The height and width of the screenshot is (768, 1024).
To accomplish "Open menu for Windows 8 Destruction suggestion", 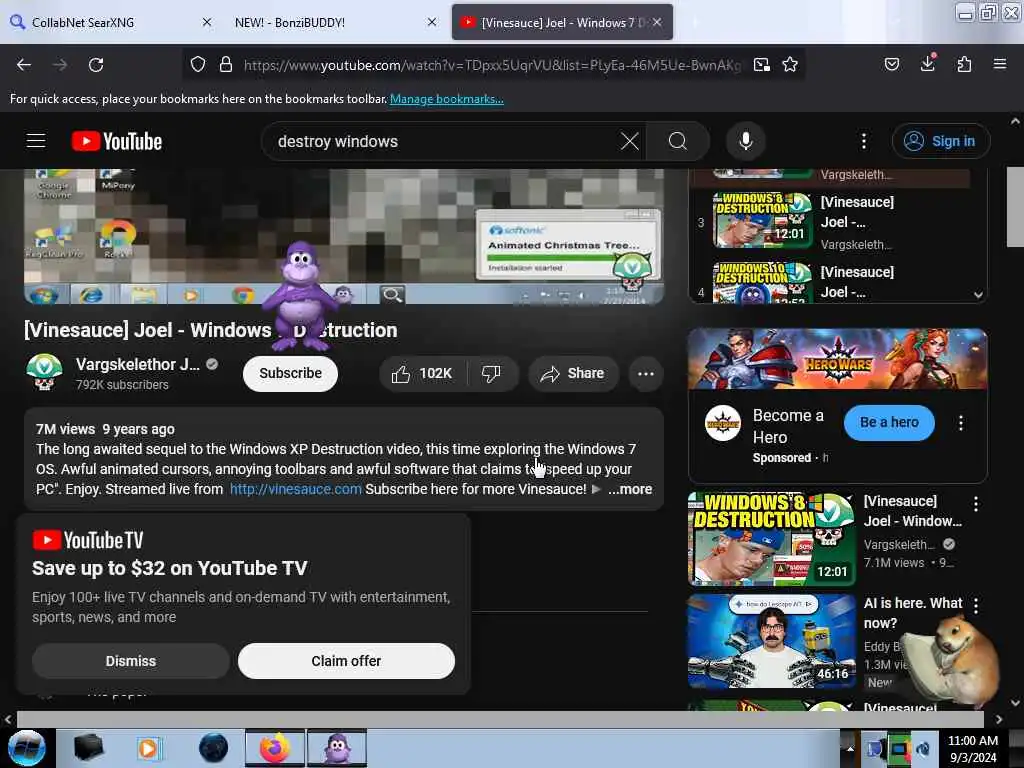I will [976, 504].
